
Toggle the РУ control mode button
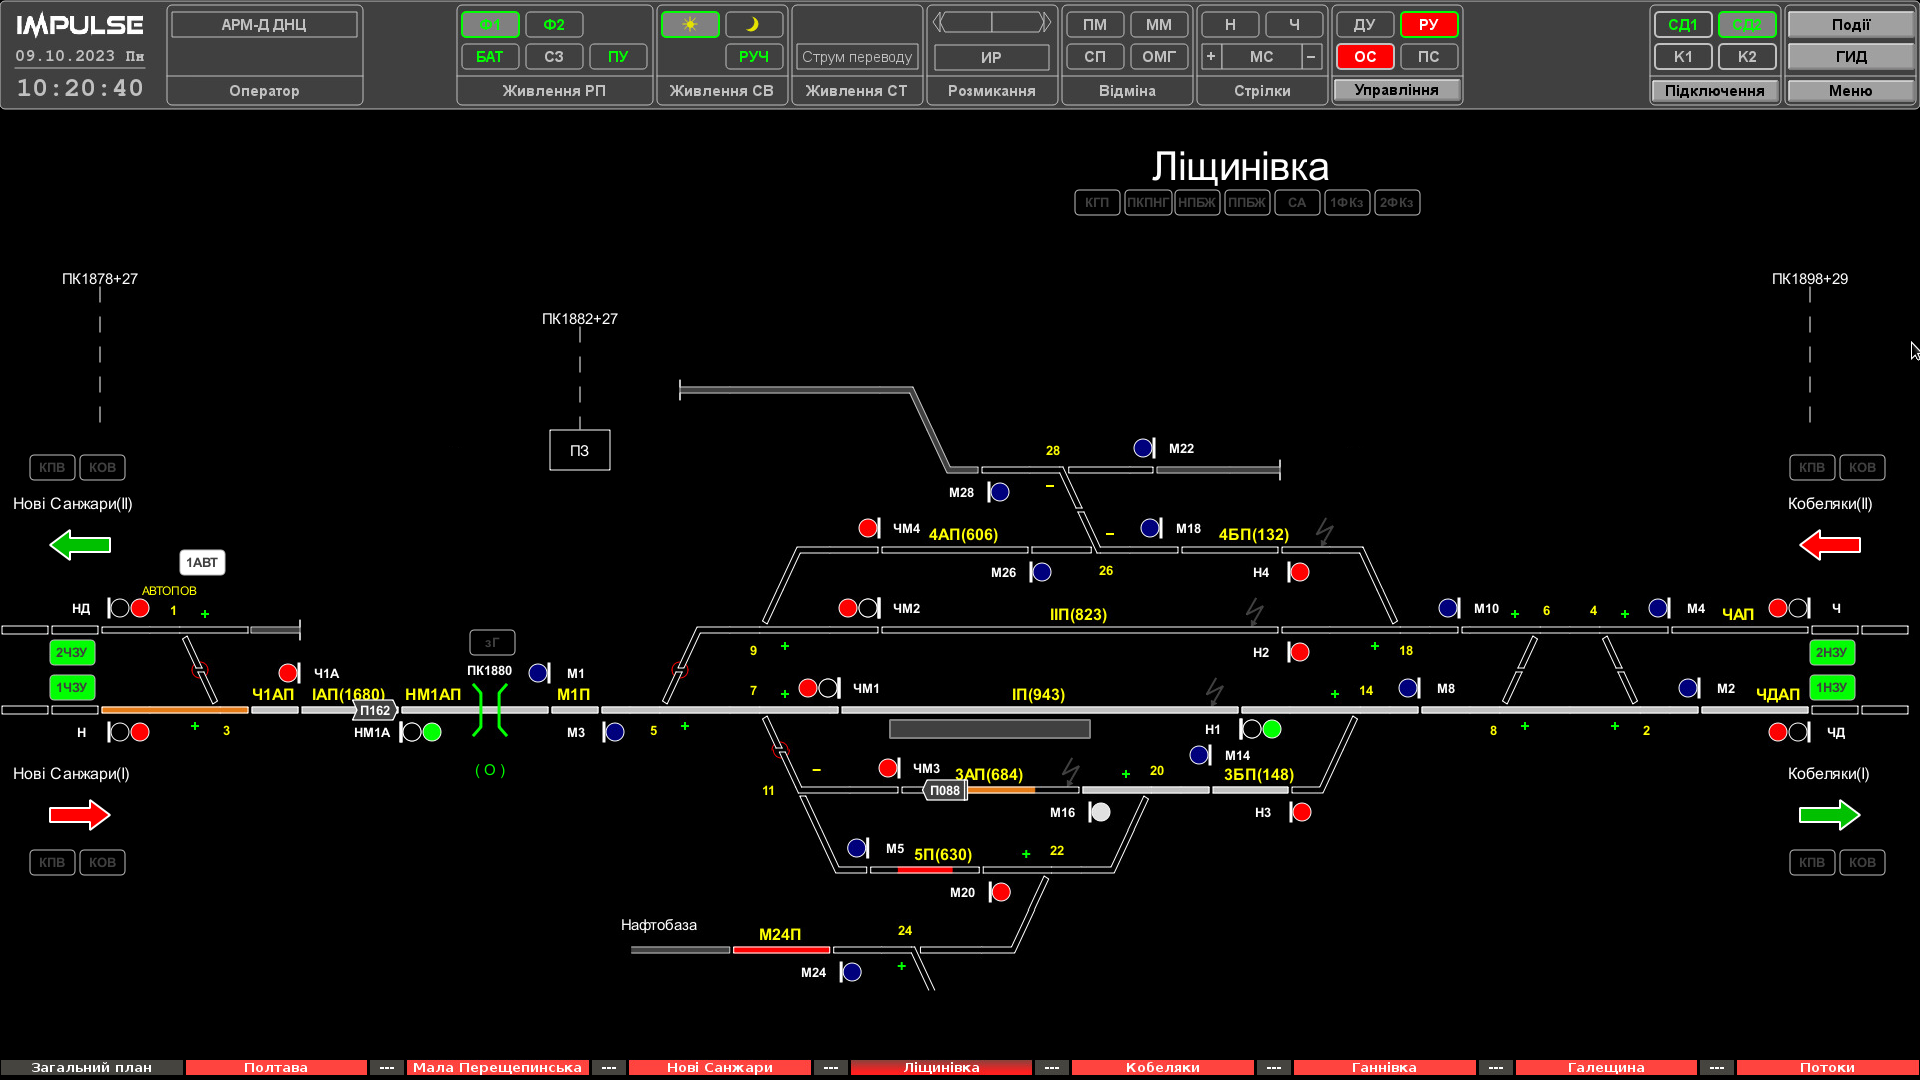tap(1428, 24)
